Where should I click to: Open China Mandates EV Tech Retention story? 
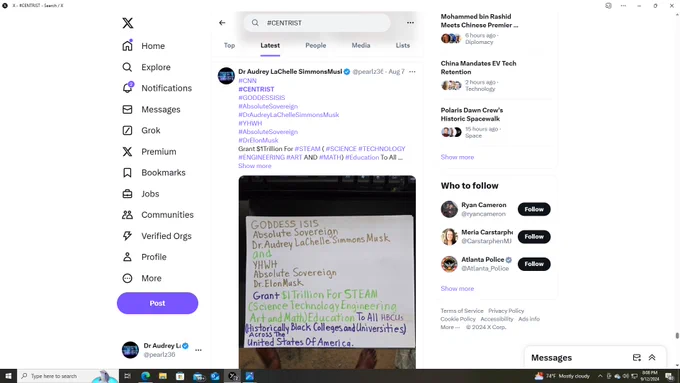[x=478, y=68]
